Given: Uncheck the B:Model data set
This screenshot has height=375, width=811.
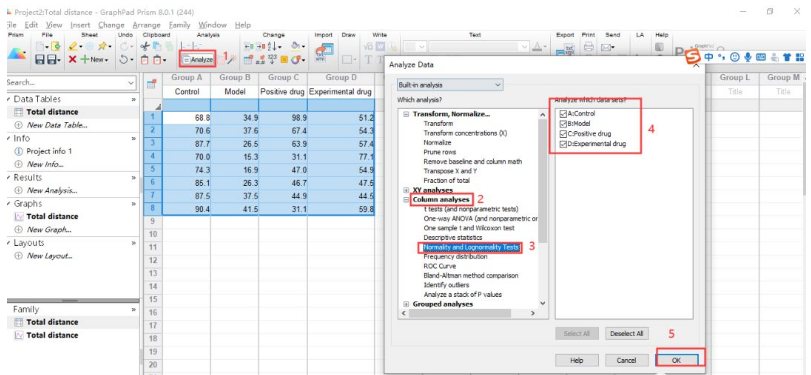Looking at the screenshot, I should pos(563,123).
